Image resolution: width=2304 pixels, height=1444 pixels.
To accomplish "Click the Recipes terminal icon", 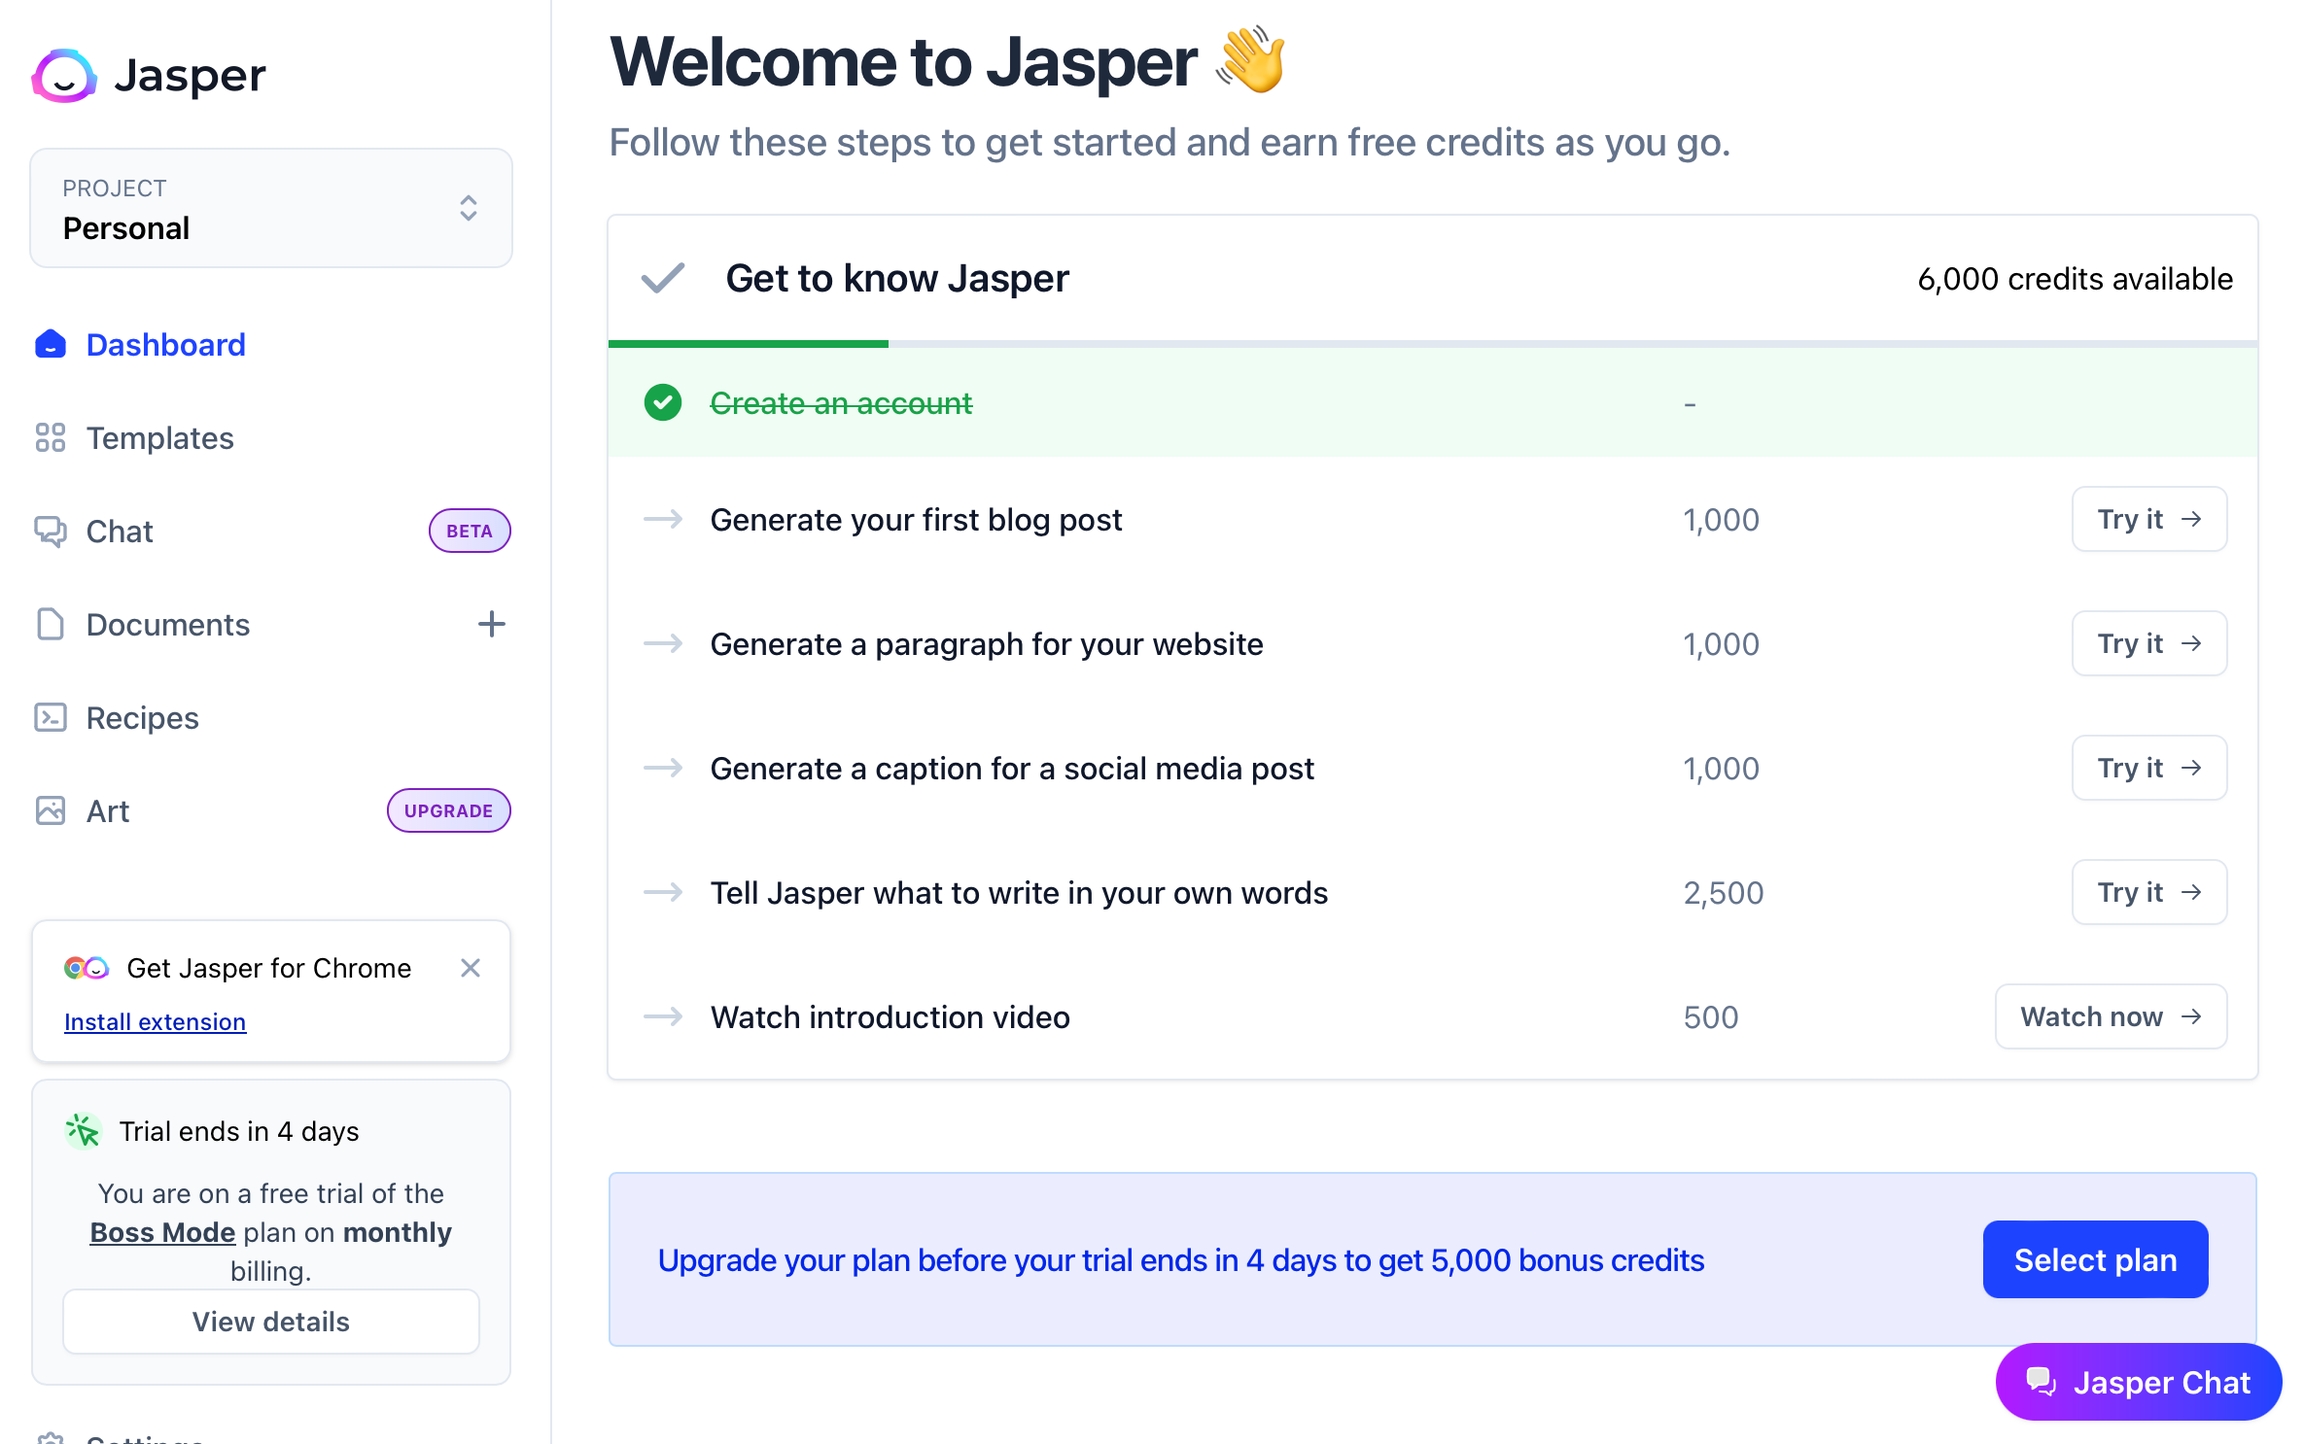I will point(50,718).
